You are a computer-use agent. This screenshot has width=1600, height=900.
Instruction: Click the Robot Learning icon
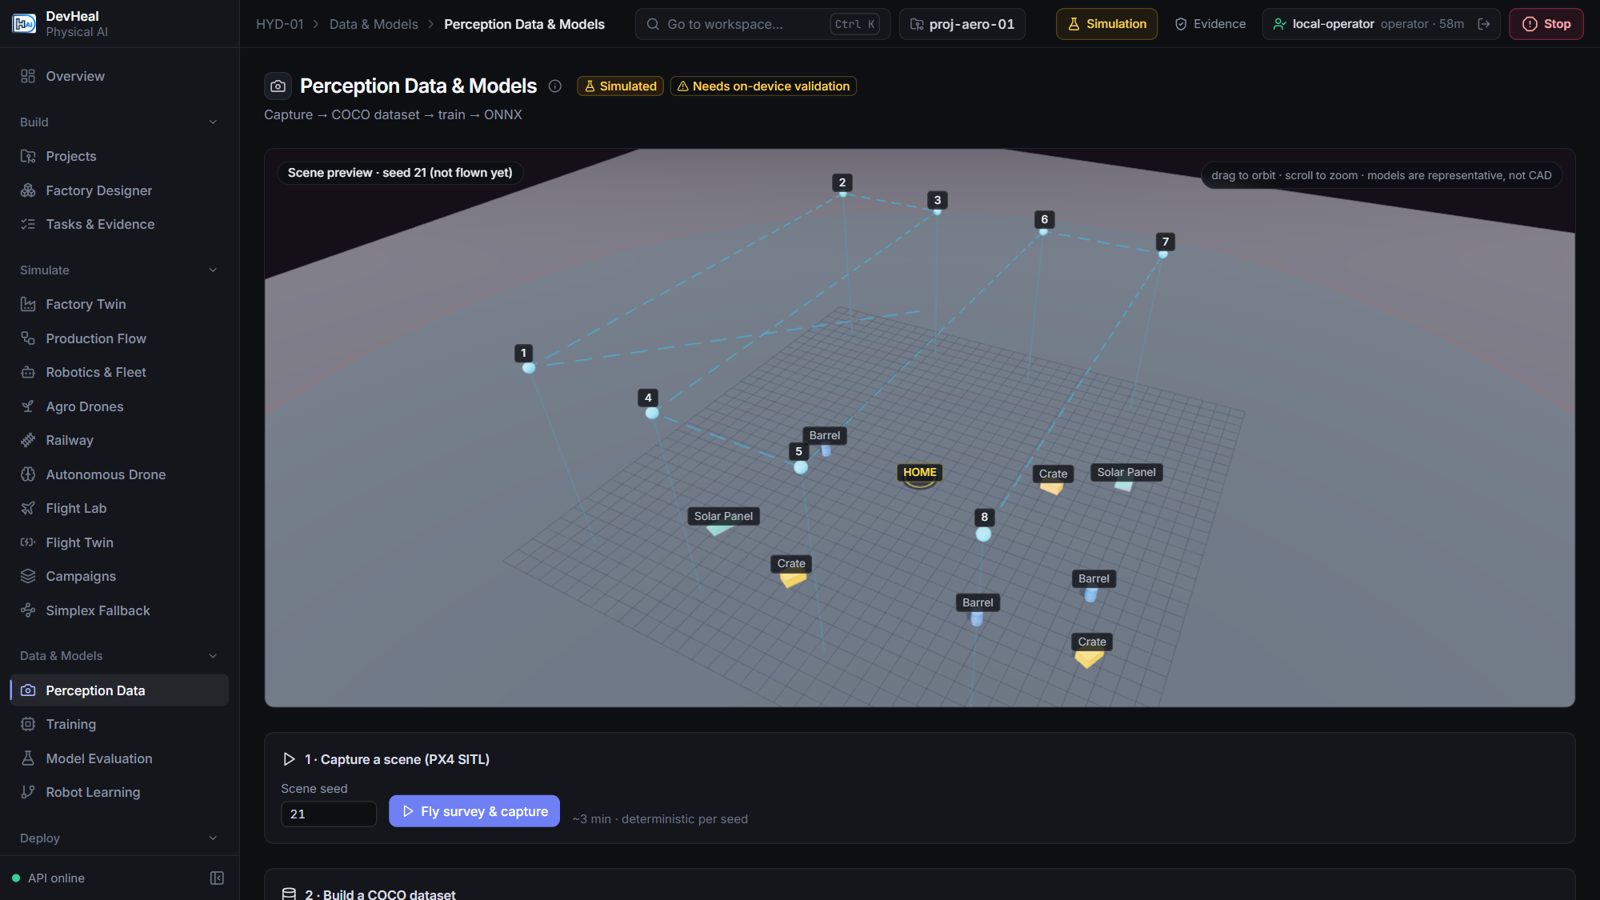coord(28,792)
